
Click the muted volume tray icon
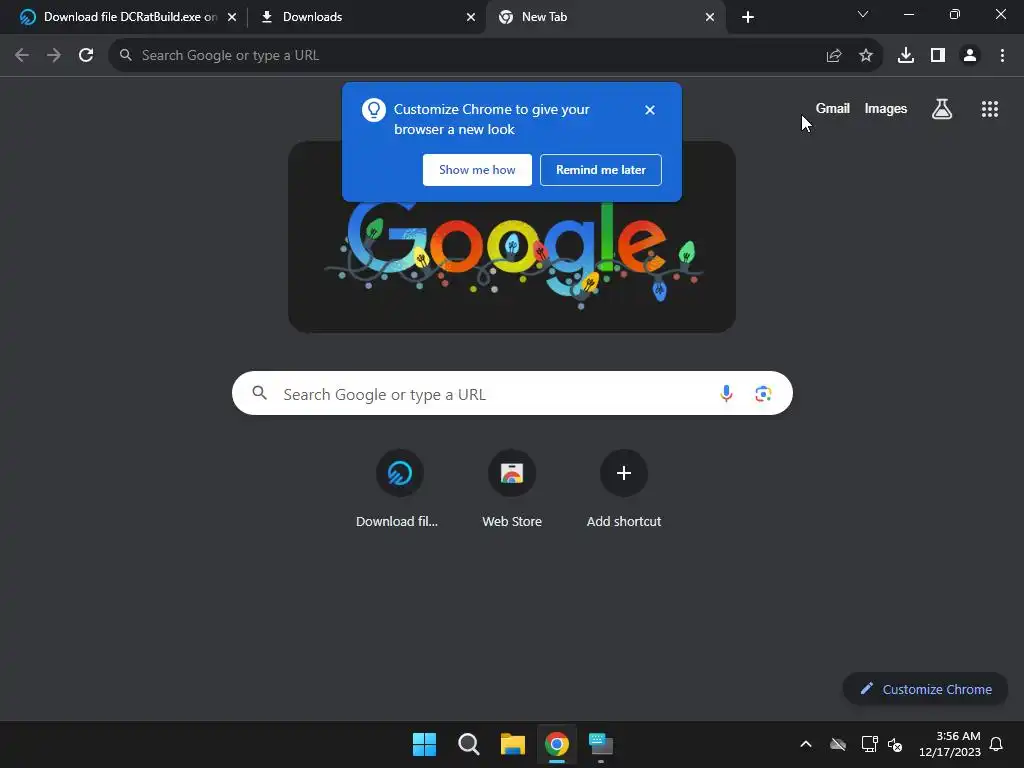coord(895,744)
